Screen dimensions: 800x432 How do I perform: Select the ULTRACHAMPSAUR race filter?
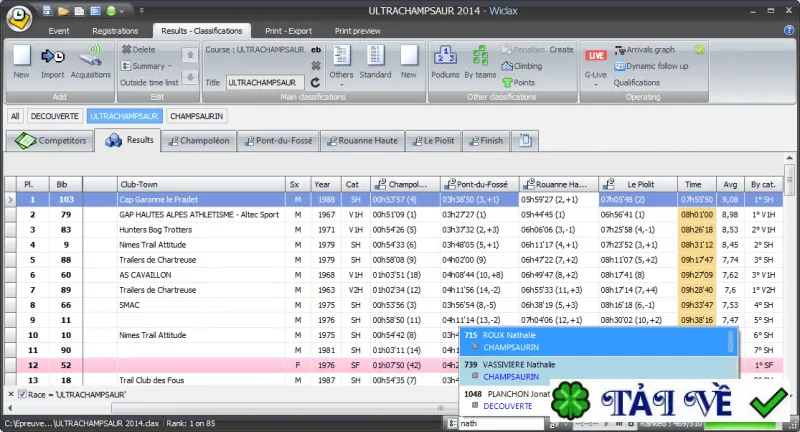point(124,116)
